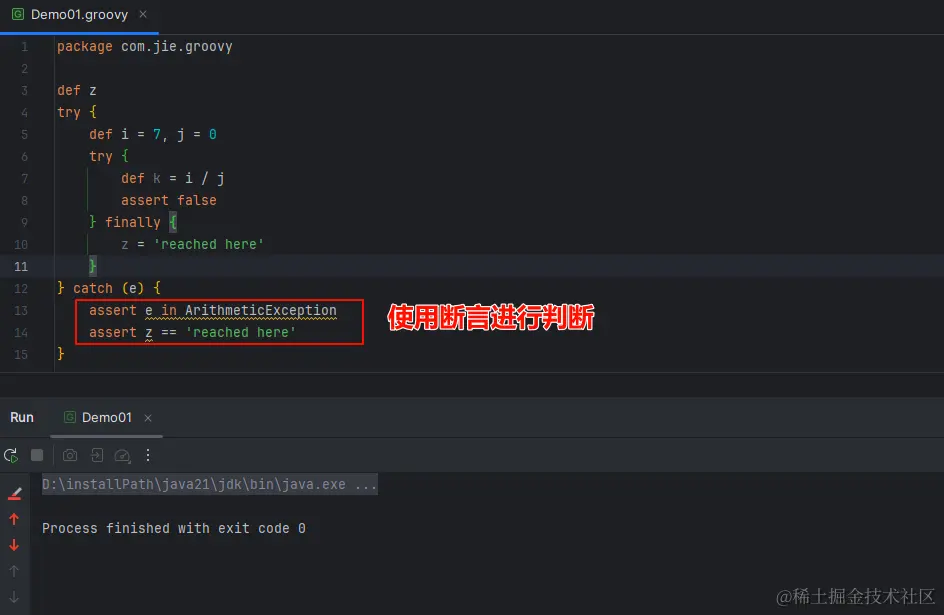Click line number 1 in the gutter
This screenshot has height=615, width=944.
[25, 46]
